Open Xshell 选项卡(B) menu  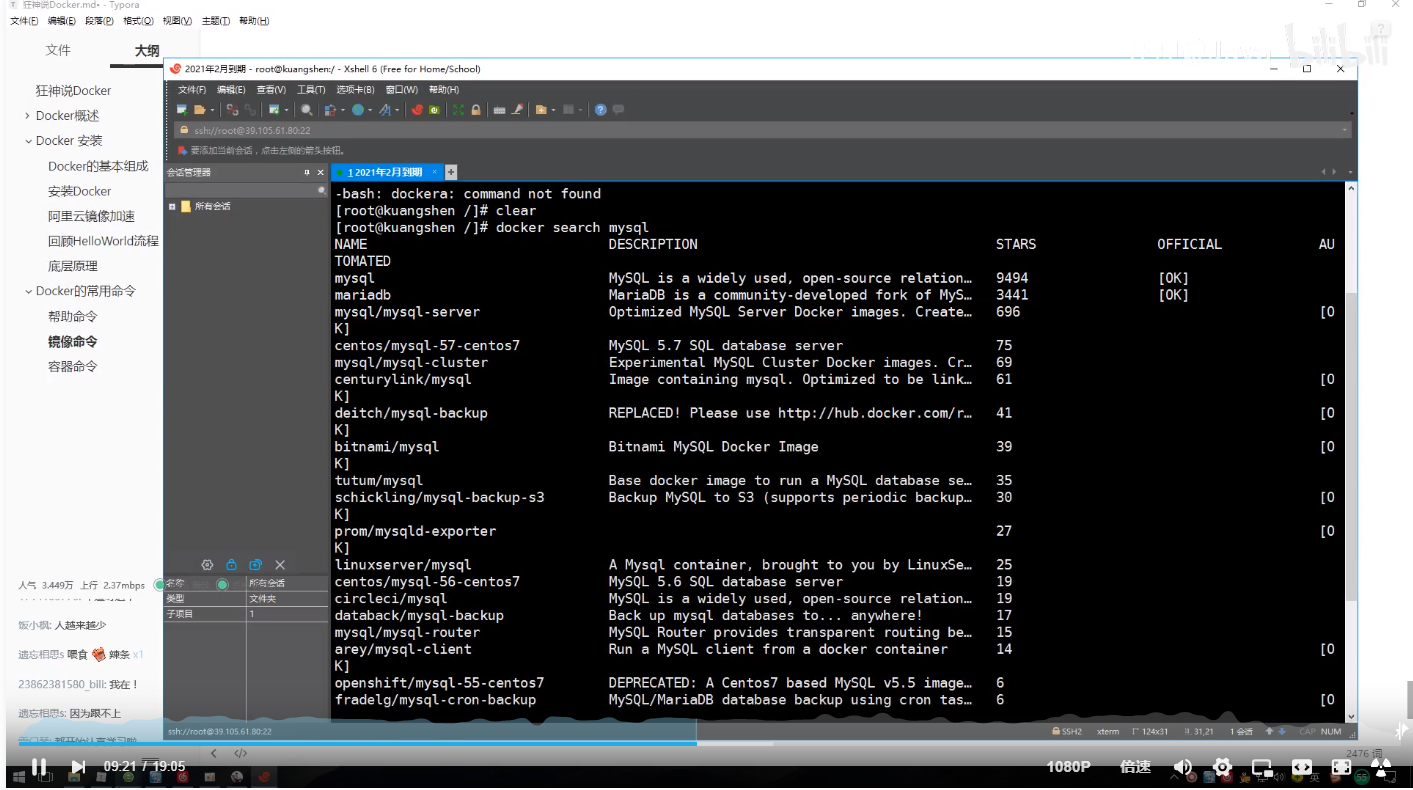click(x=355, y=90)
